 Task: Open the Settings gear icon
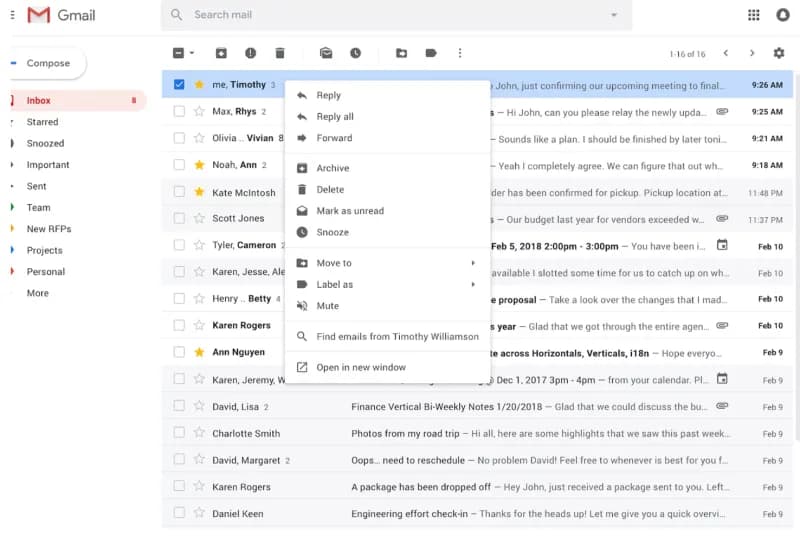(779, 53)
